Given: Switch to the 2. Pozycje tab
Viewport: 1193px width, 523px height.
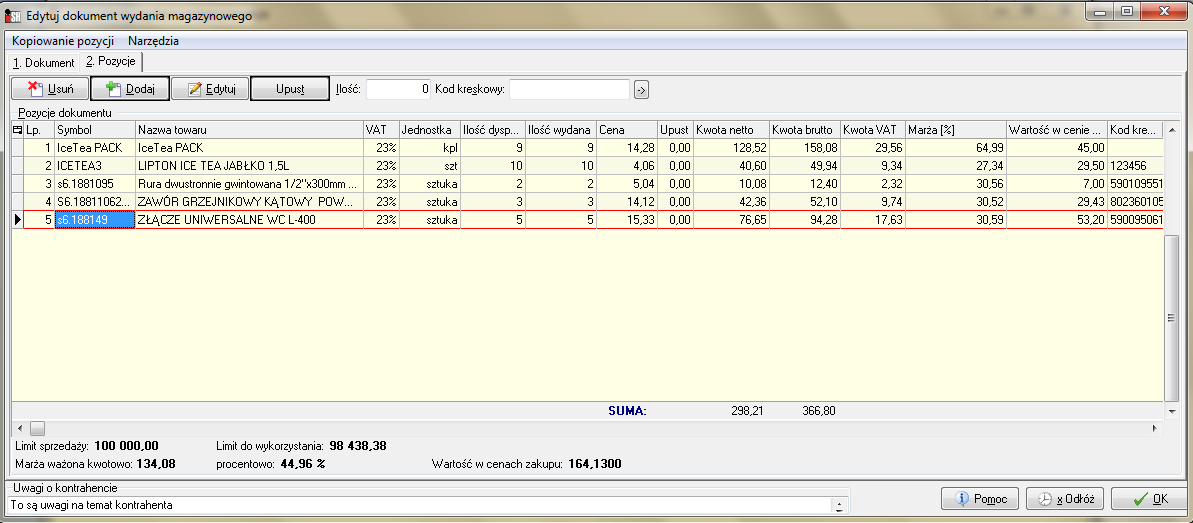Looking at the screenshot, I should pyautogui.click(x=110, y=61).
